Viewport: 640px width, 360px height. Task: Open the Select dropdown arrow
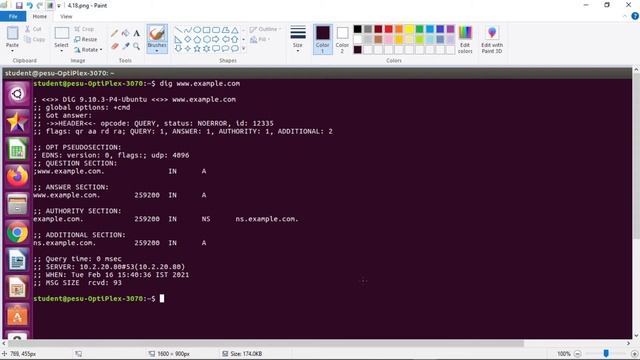(62, 51)
